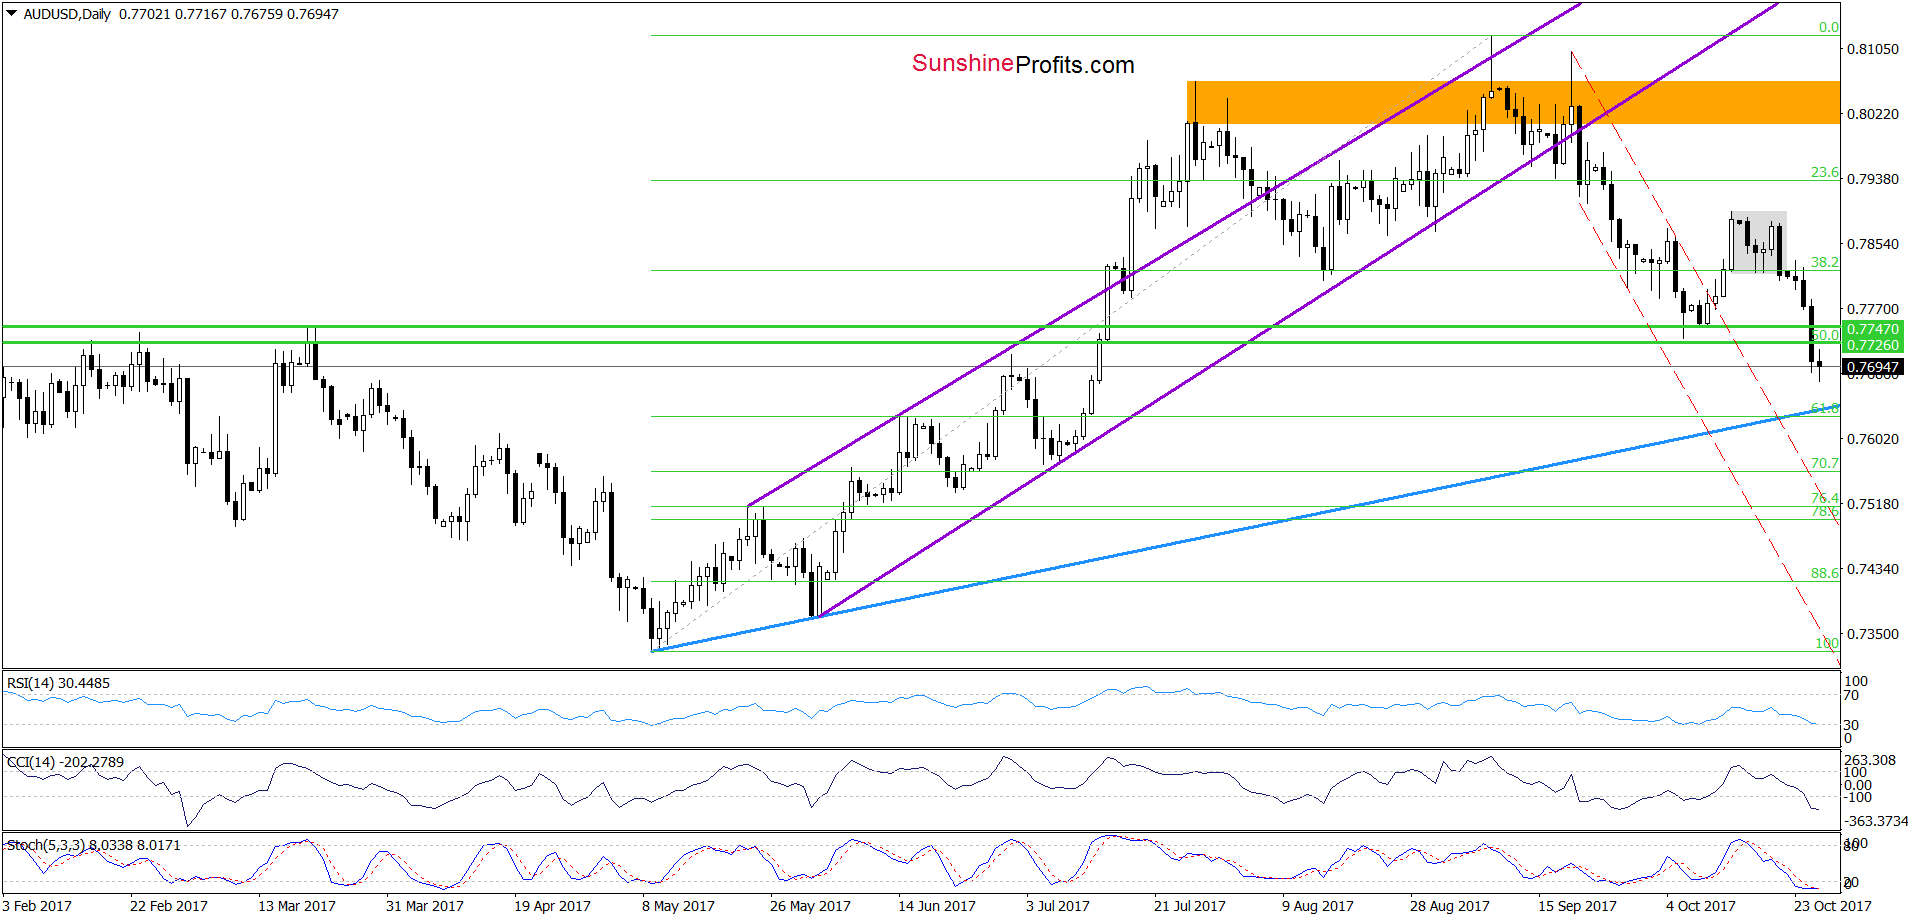Click the 3 Jul 2017 date label
Viewport: 1908px width, 920px height.
[1058, 906]
